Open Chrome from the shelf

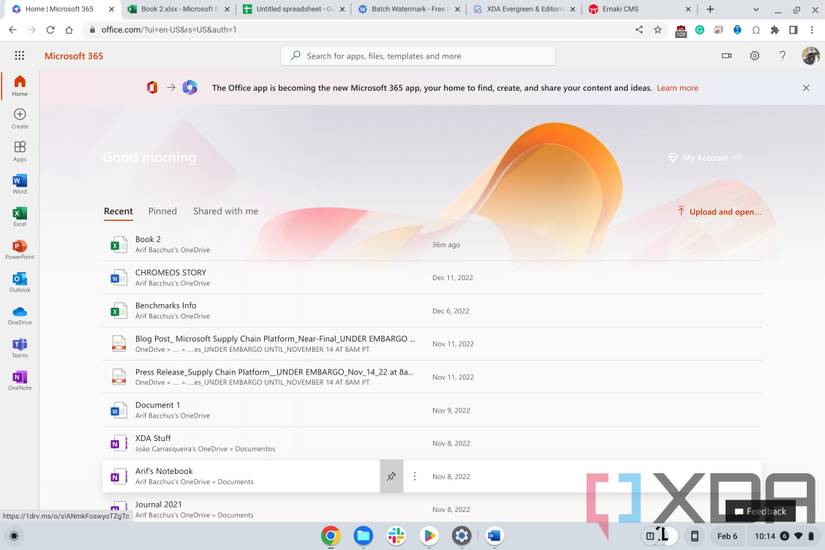pyautogui.click(x=330, y=536)
